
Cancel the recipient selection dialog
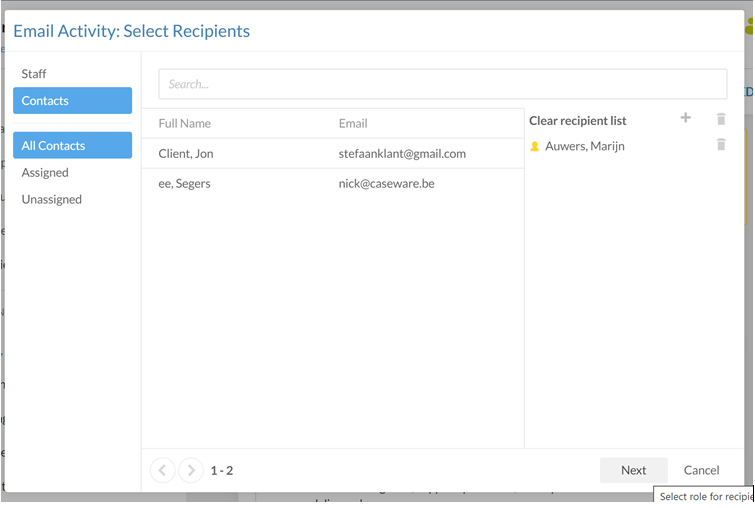click(701, 470)
